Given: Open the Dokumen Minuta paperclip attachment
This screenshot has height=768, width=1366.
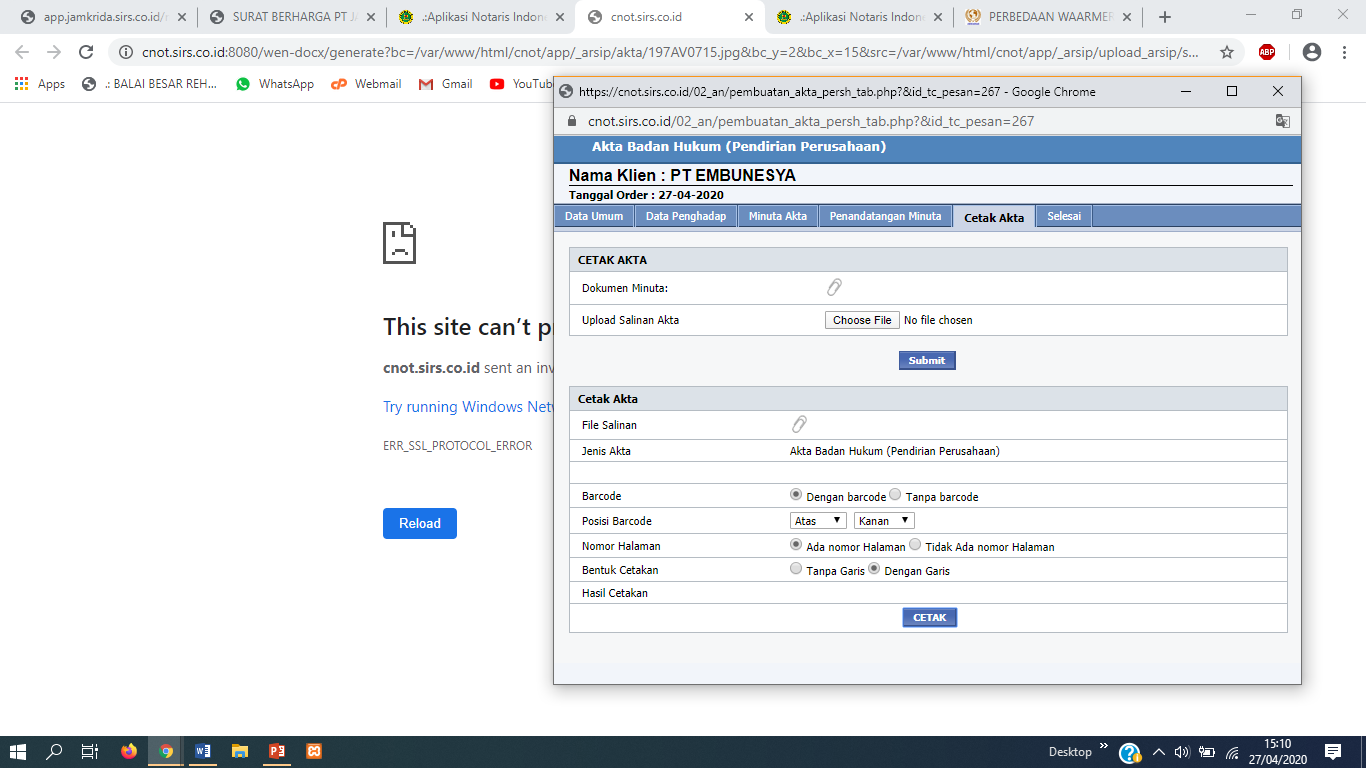Looking at the screenshot, I should click(x=834, y=288).
